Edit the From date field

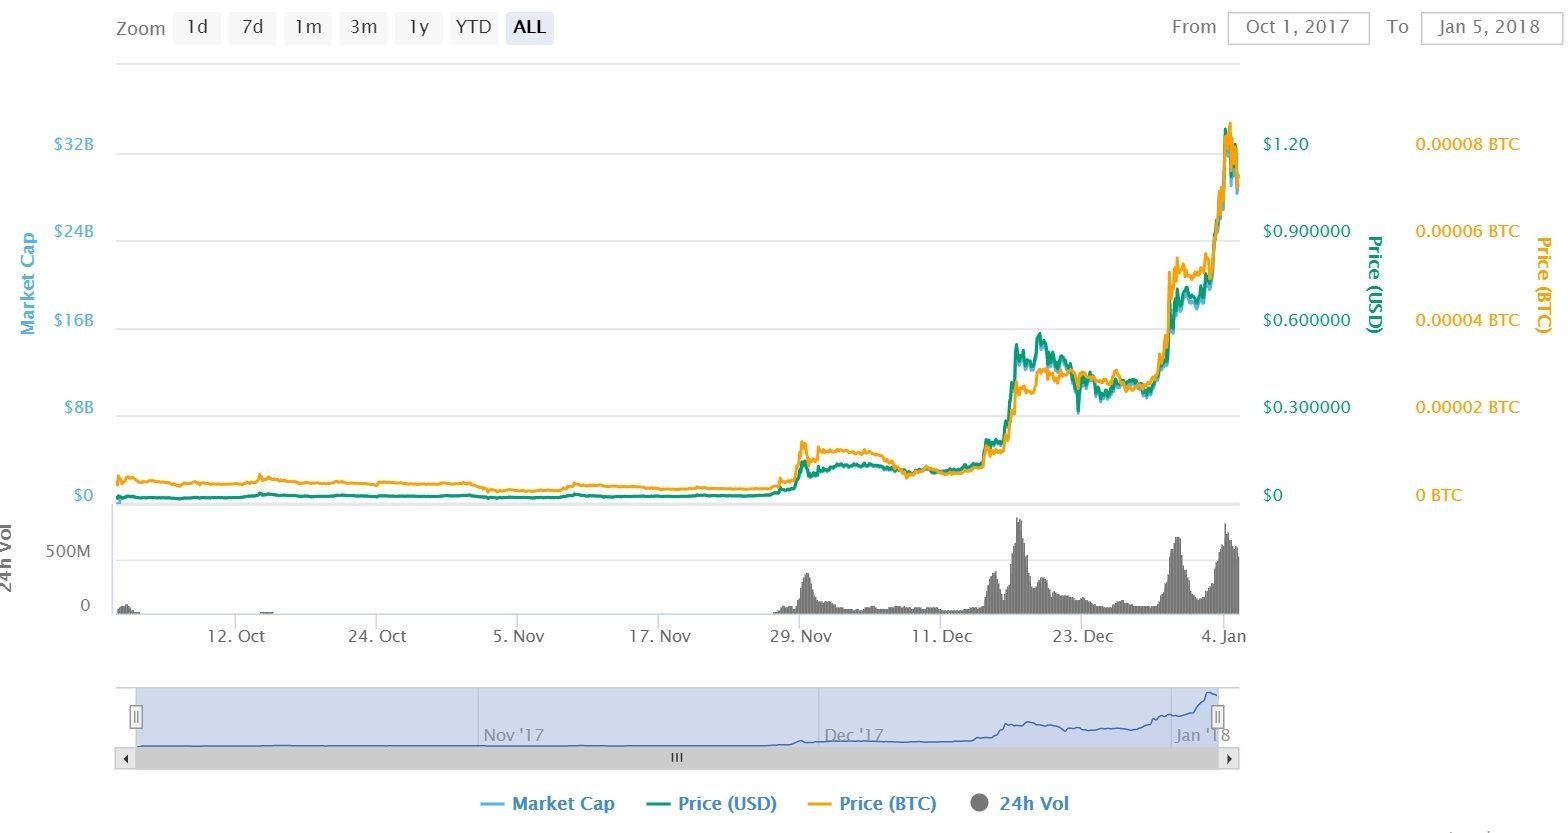(1297, 27)
